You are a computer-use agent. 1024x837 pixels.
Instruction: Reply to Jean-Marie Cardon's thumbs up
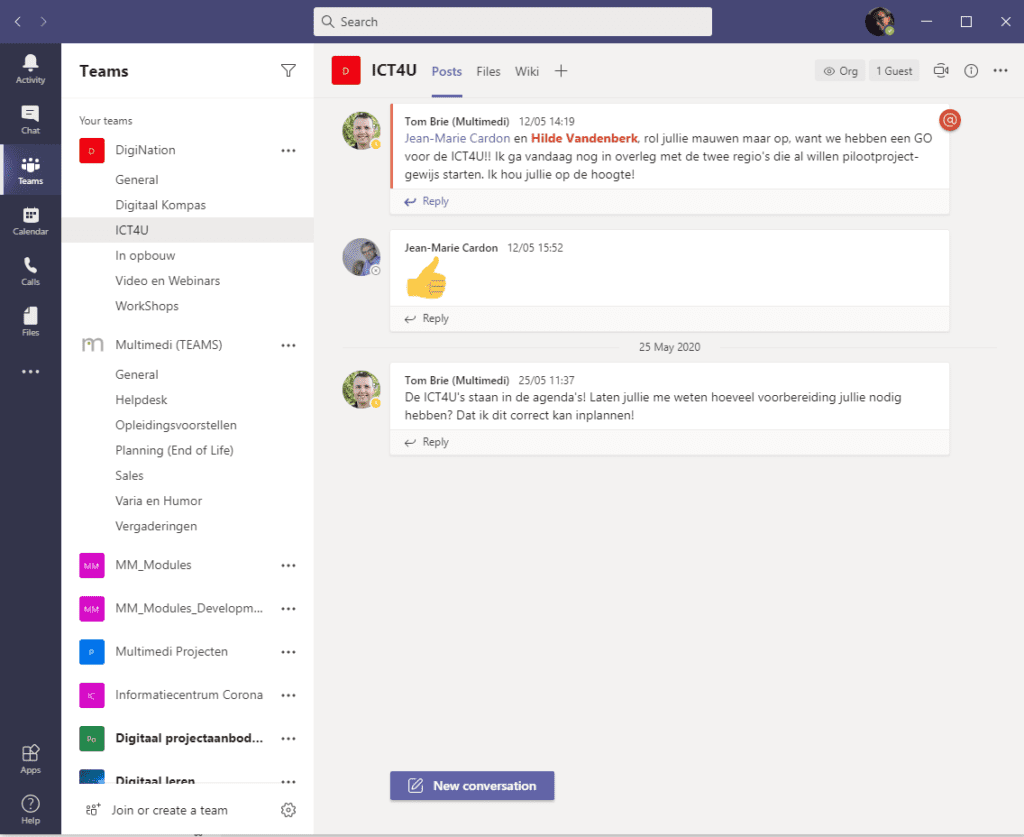426,319
